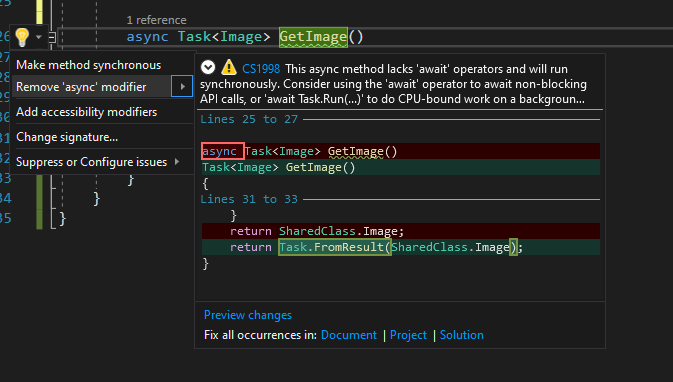This screenshot has height=382, width=673.
Task: Click 'Task<Image>' return type in editor
Action: (x=224, y=37)
